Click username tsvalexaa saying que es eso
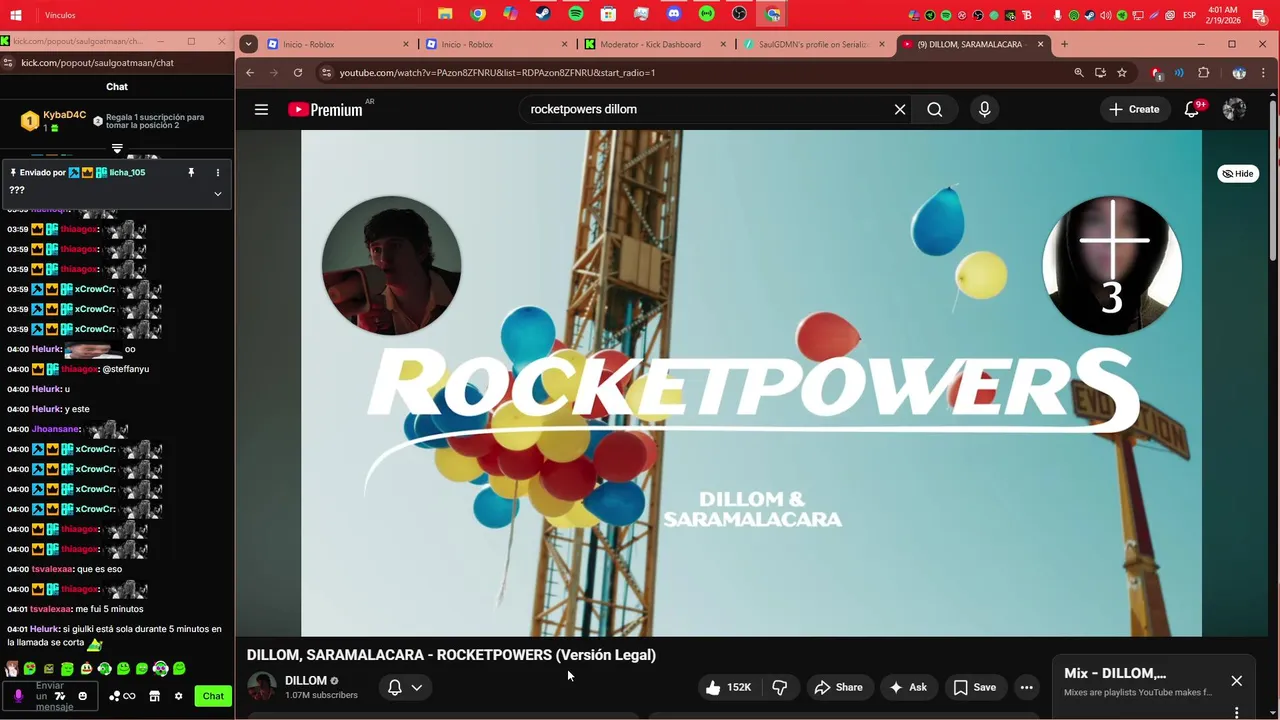 (52, 569)
